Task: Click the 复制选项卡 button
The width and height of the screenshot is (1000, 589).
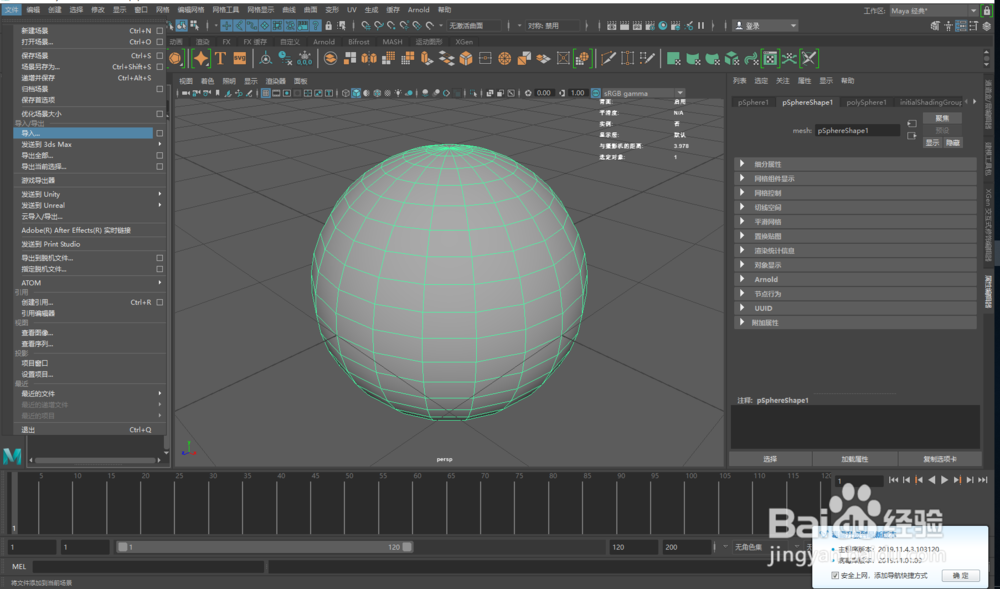Action: [939, 459]
